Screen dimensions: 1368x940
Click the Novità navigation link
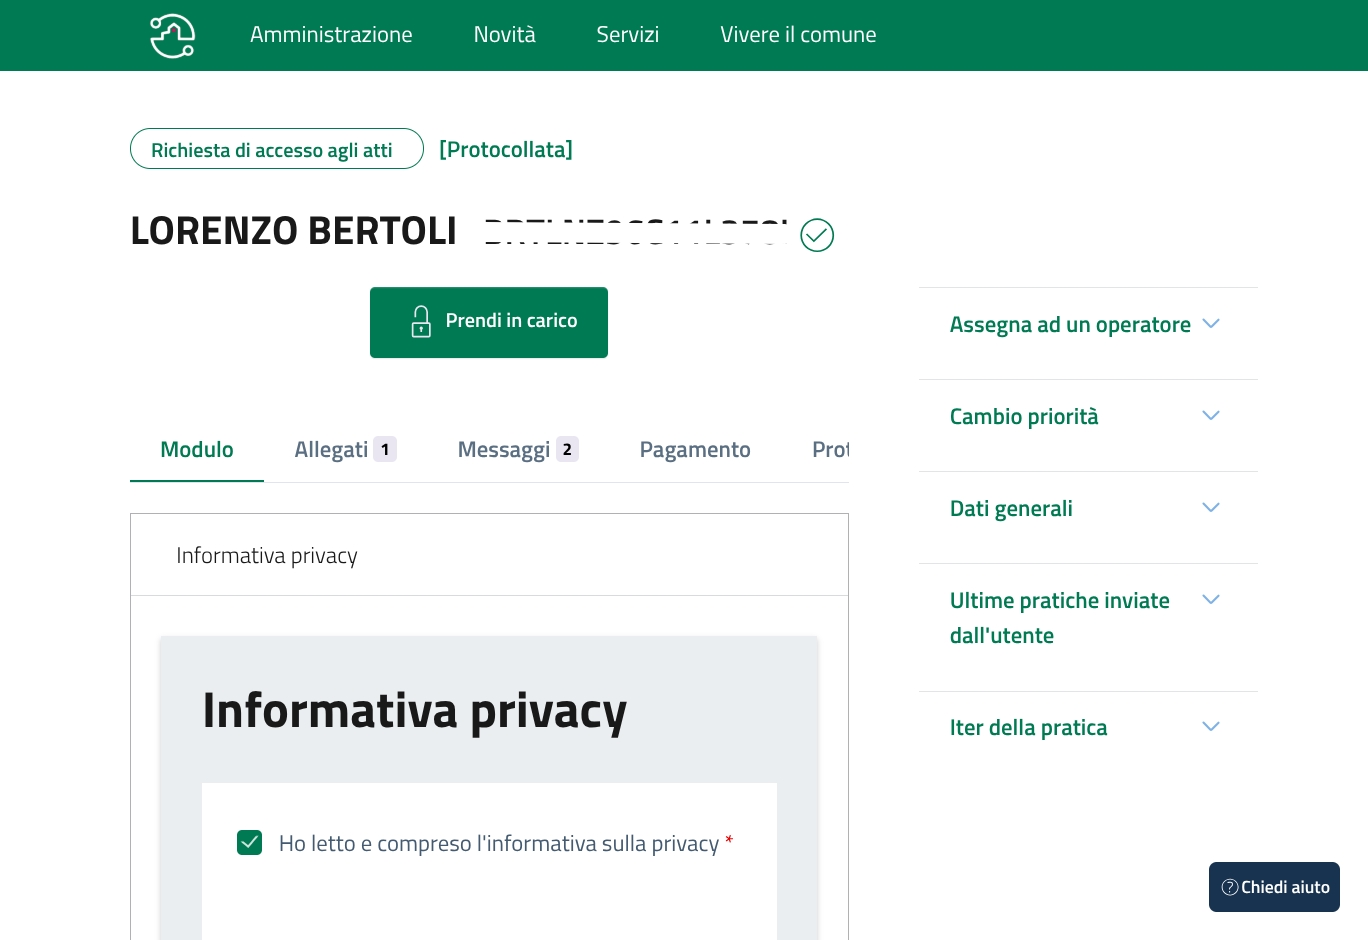pos(504,35)
